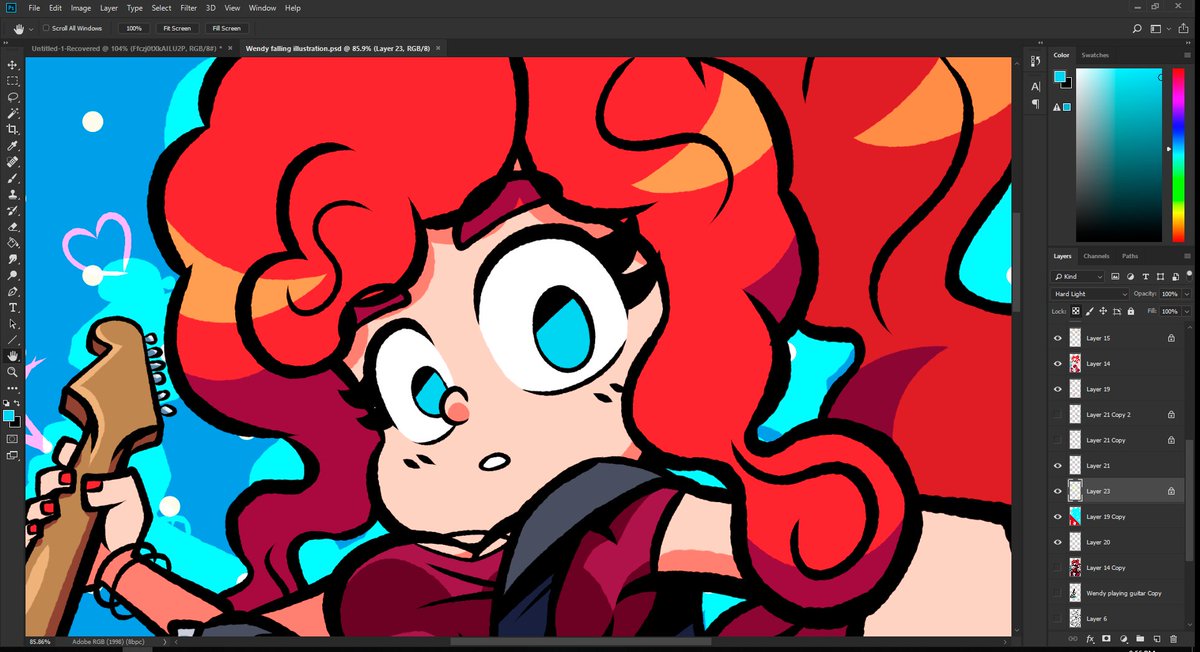Viewport: 1200px width, 652px height.
Task: Open the Window menu
Action: click(263, 8)
